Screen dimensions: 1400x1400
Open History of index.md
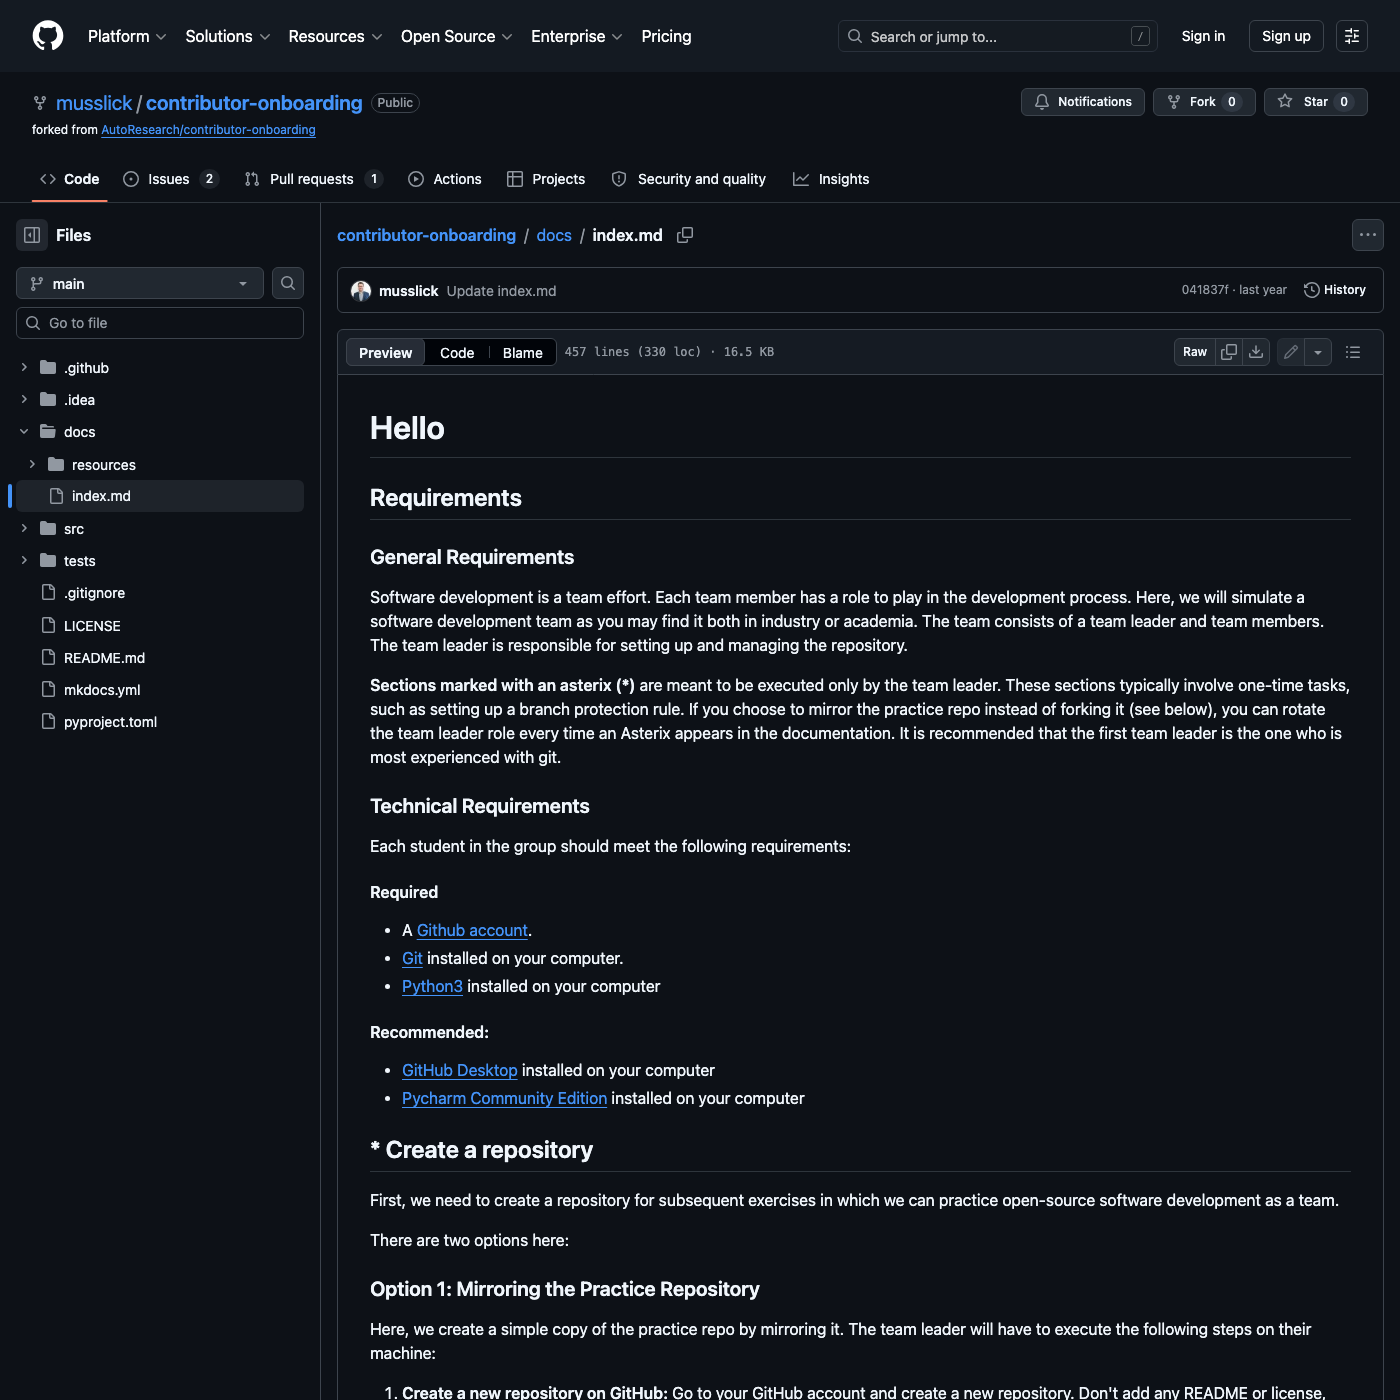[x=1335, y=290]
